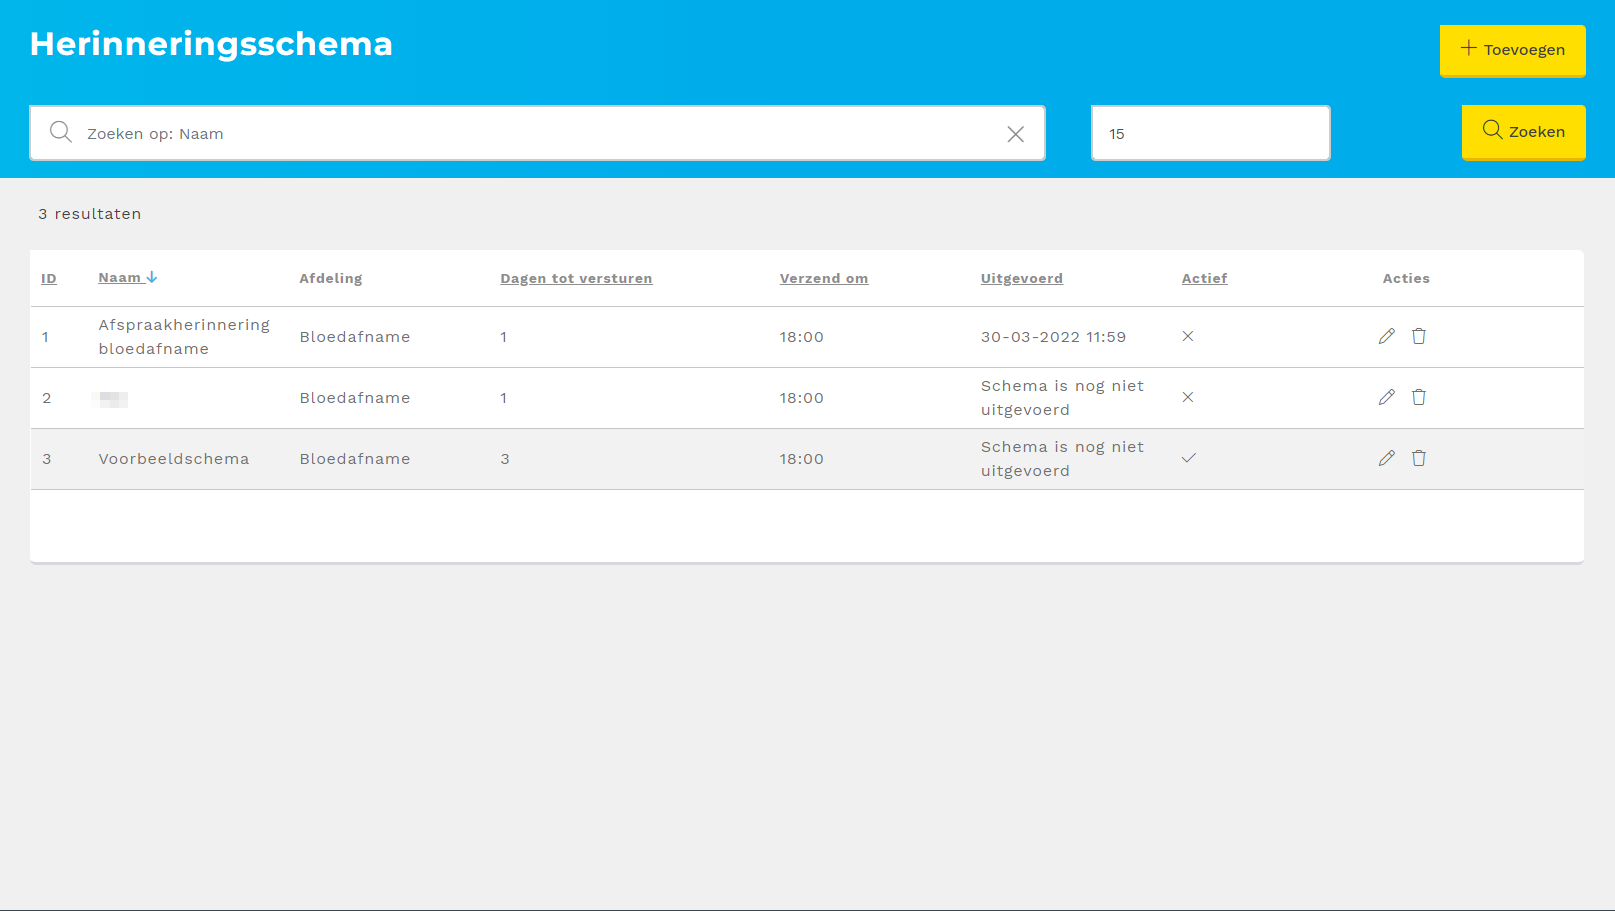Image resolution: width=1615 pixels, height=911 pixels.
Task: Sort the table by Verzend om
Action: 823,279
